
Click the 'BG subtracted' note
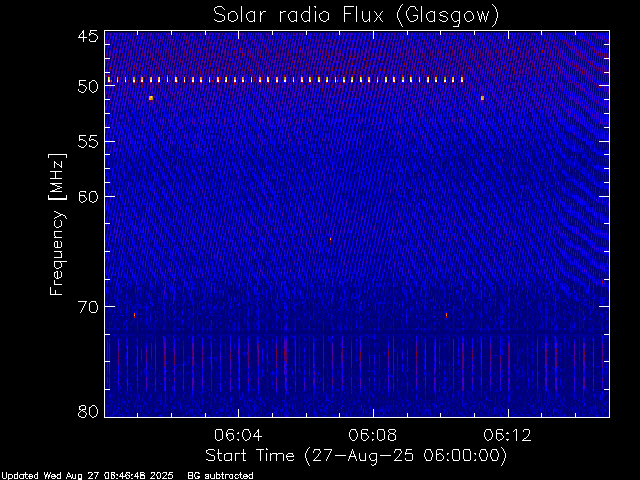[x=220, y=476]
